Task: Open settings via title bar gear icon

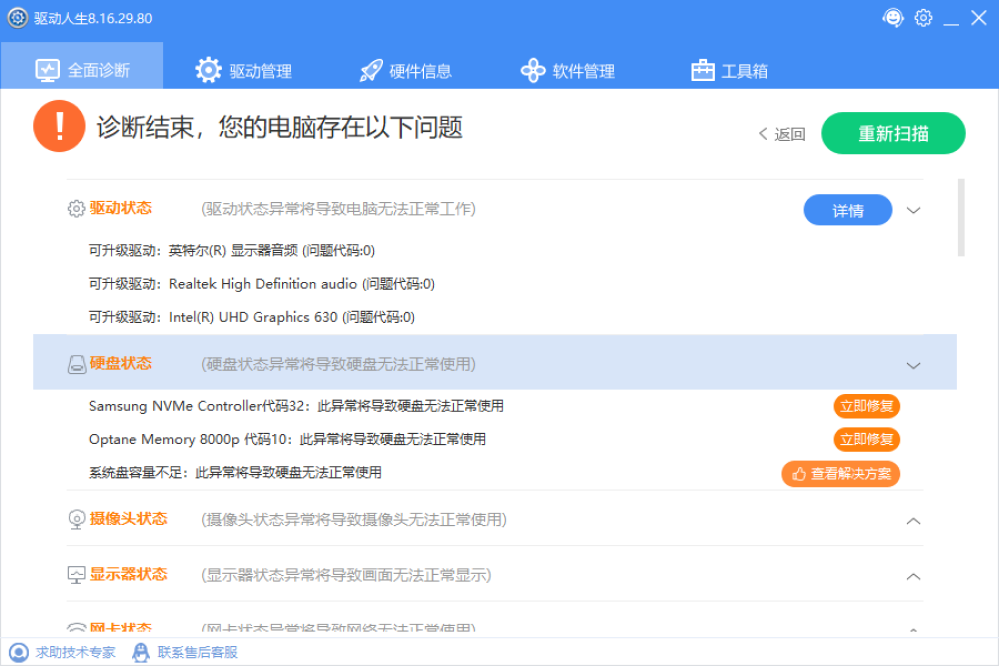Action: click(x=923, y=18)
